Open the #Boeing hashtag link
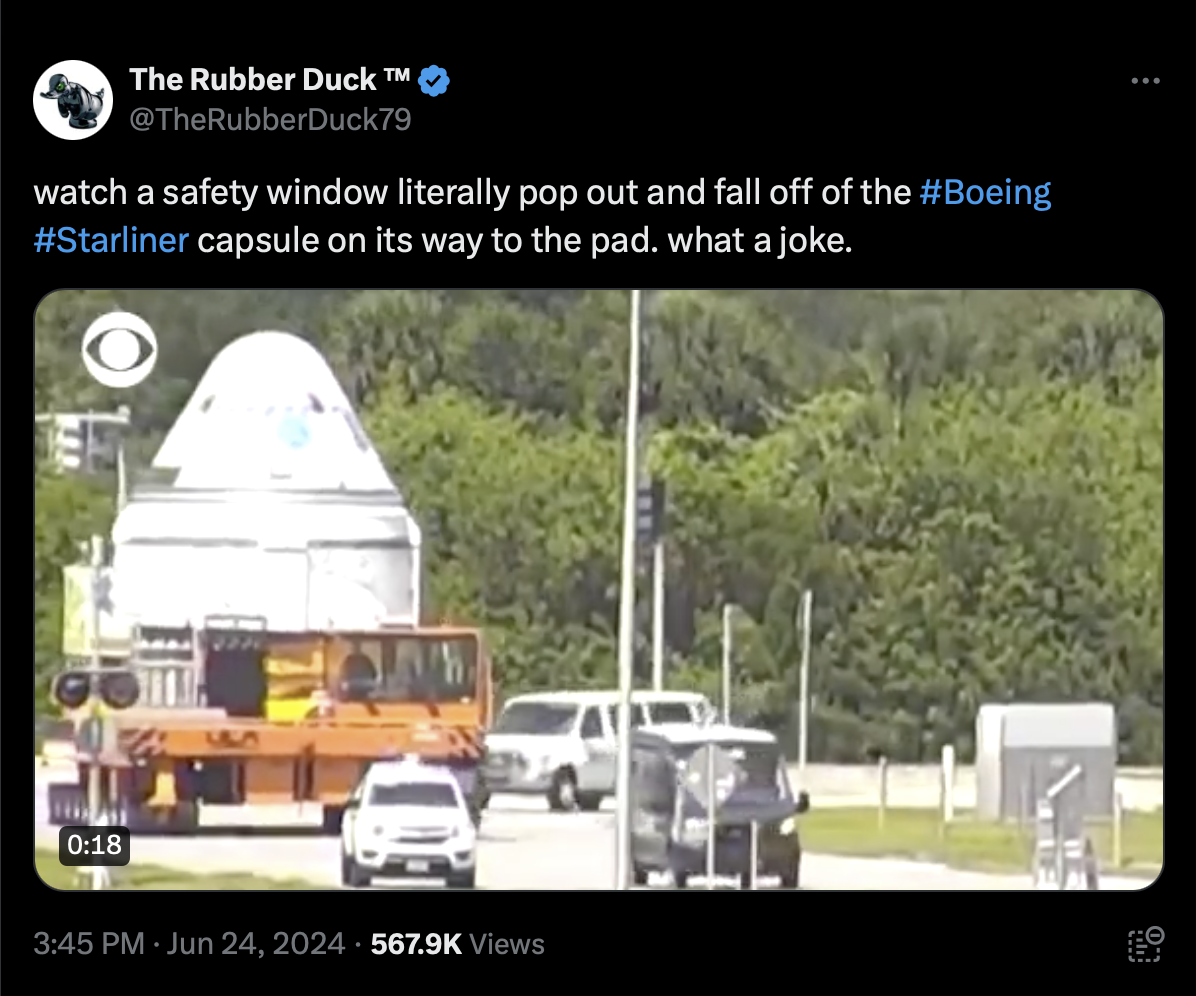 [985, 192]
